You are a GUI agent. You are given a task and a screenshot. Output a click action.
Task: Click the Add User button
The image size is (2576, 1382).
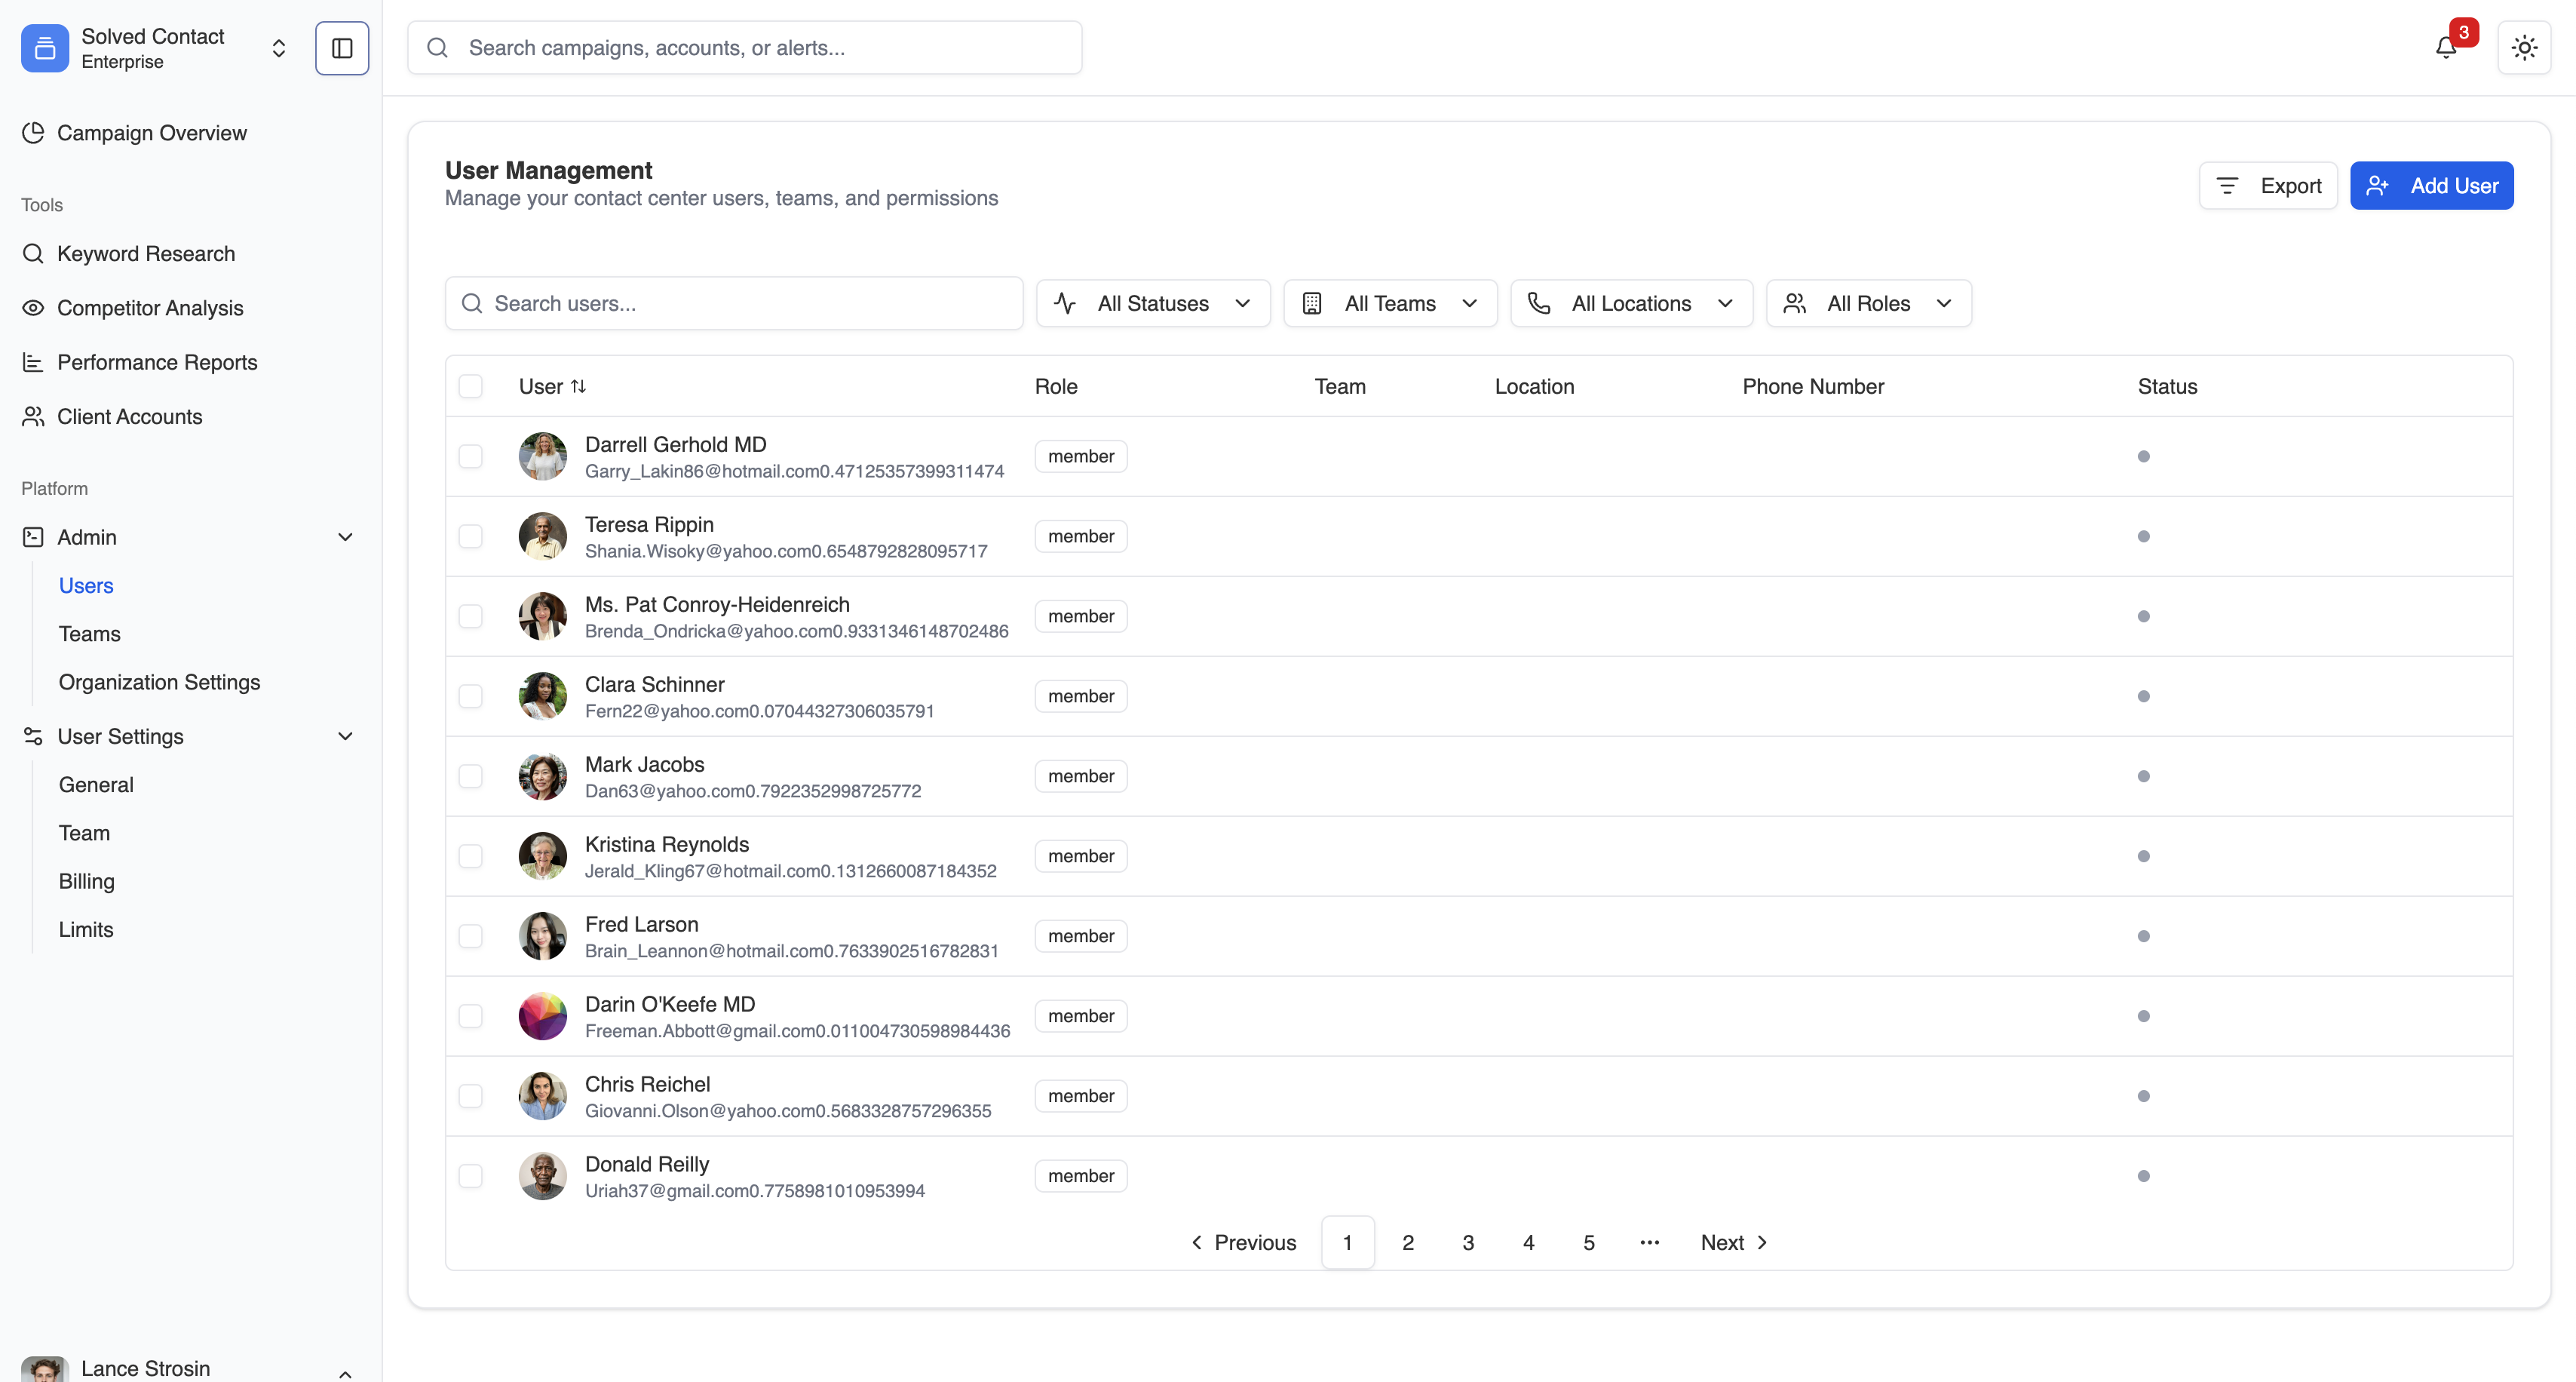click(x=2431, y=186)
